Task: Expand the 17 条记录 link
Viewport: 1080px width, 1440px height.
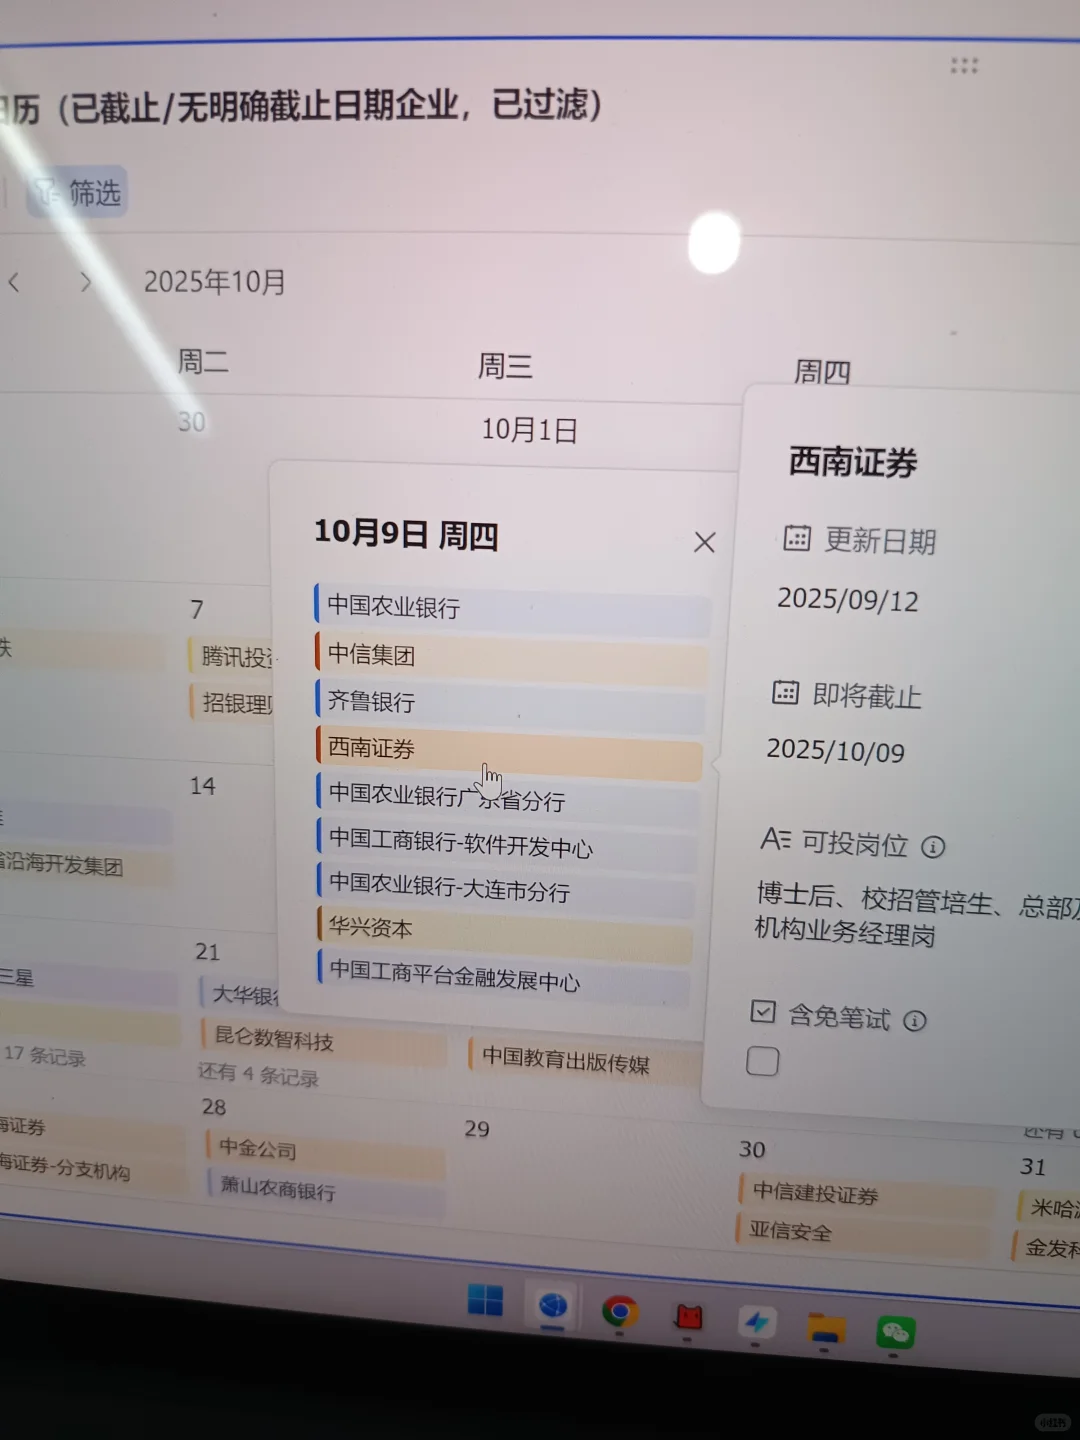Action: point(45,1055)
